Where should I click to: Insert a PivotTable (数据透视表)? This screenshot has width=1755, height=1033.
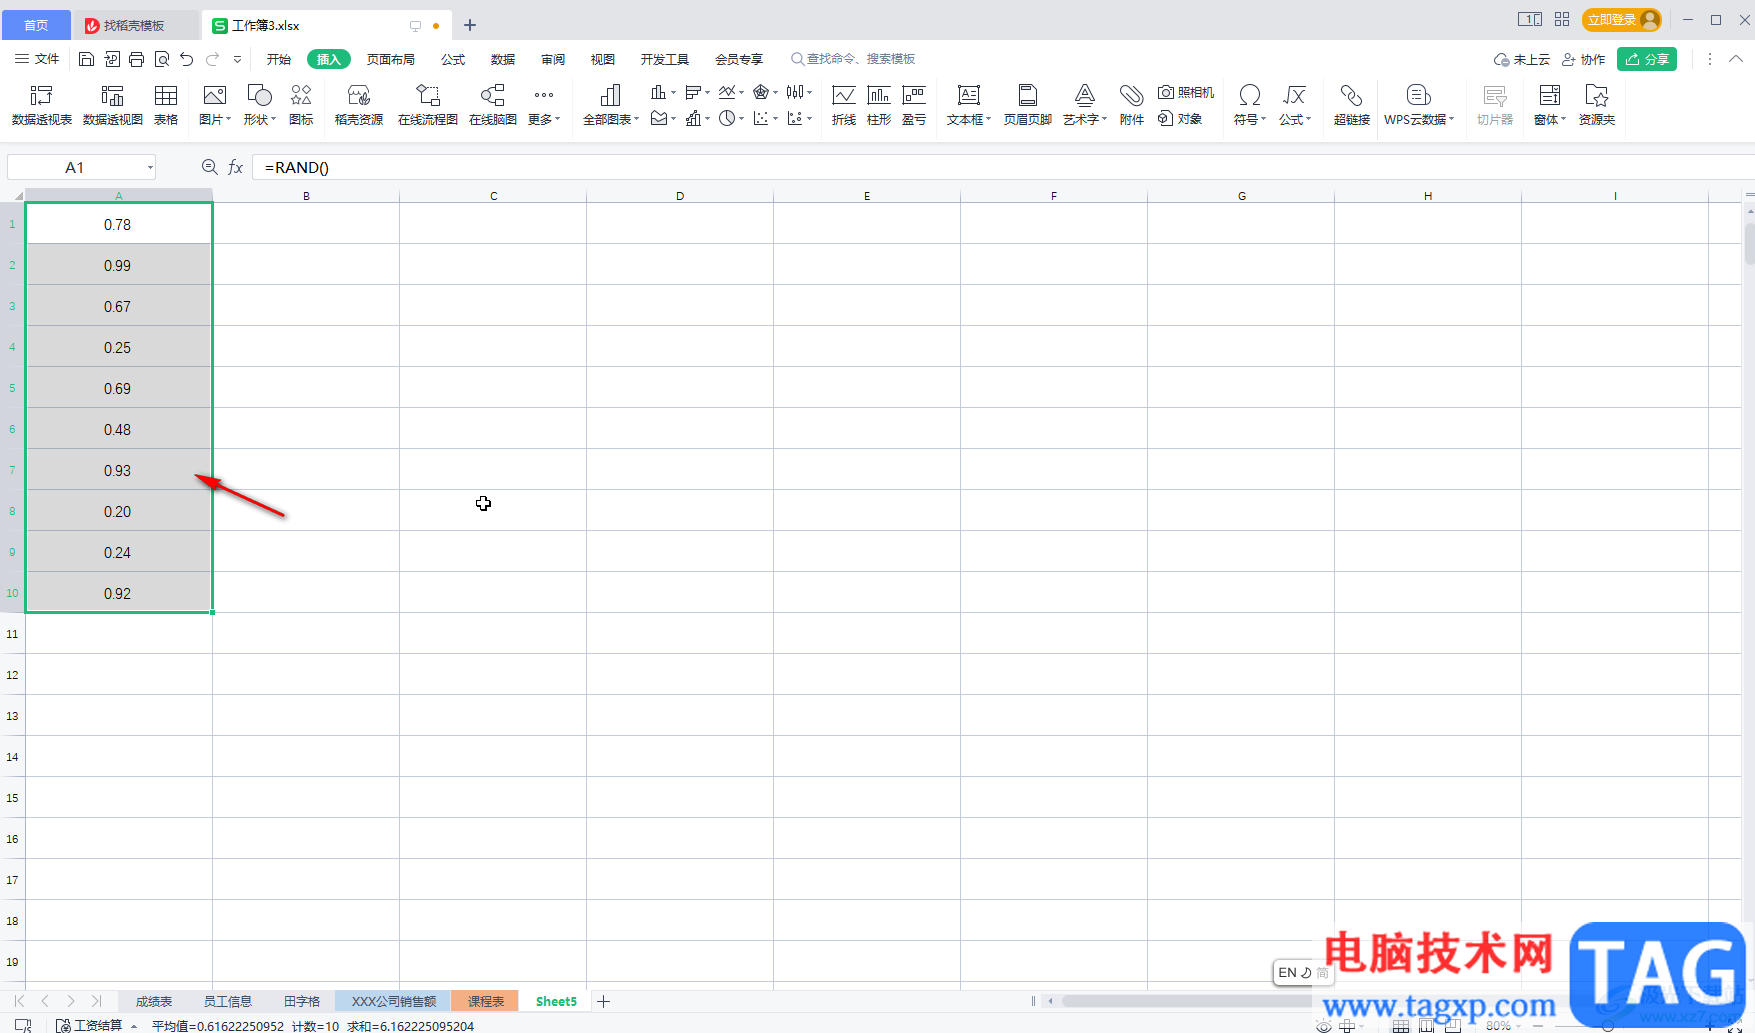[41, 105]
